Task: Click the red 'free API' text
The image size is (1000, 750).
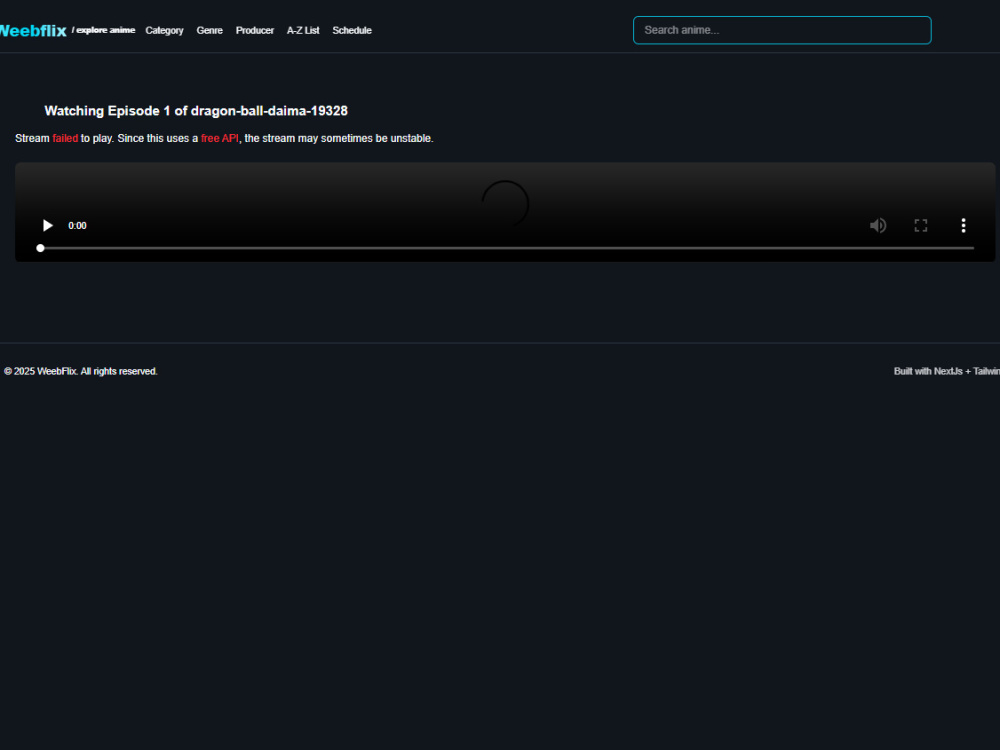Action: (220, 138)
